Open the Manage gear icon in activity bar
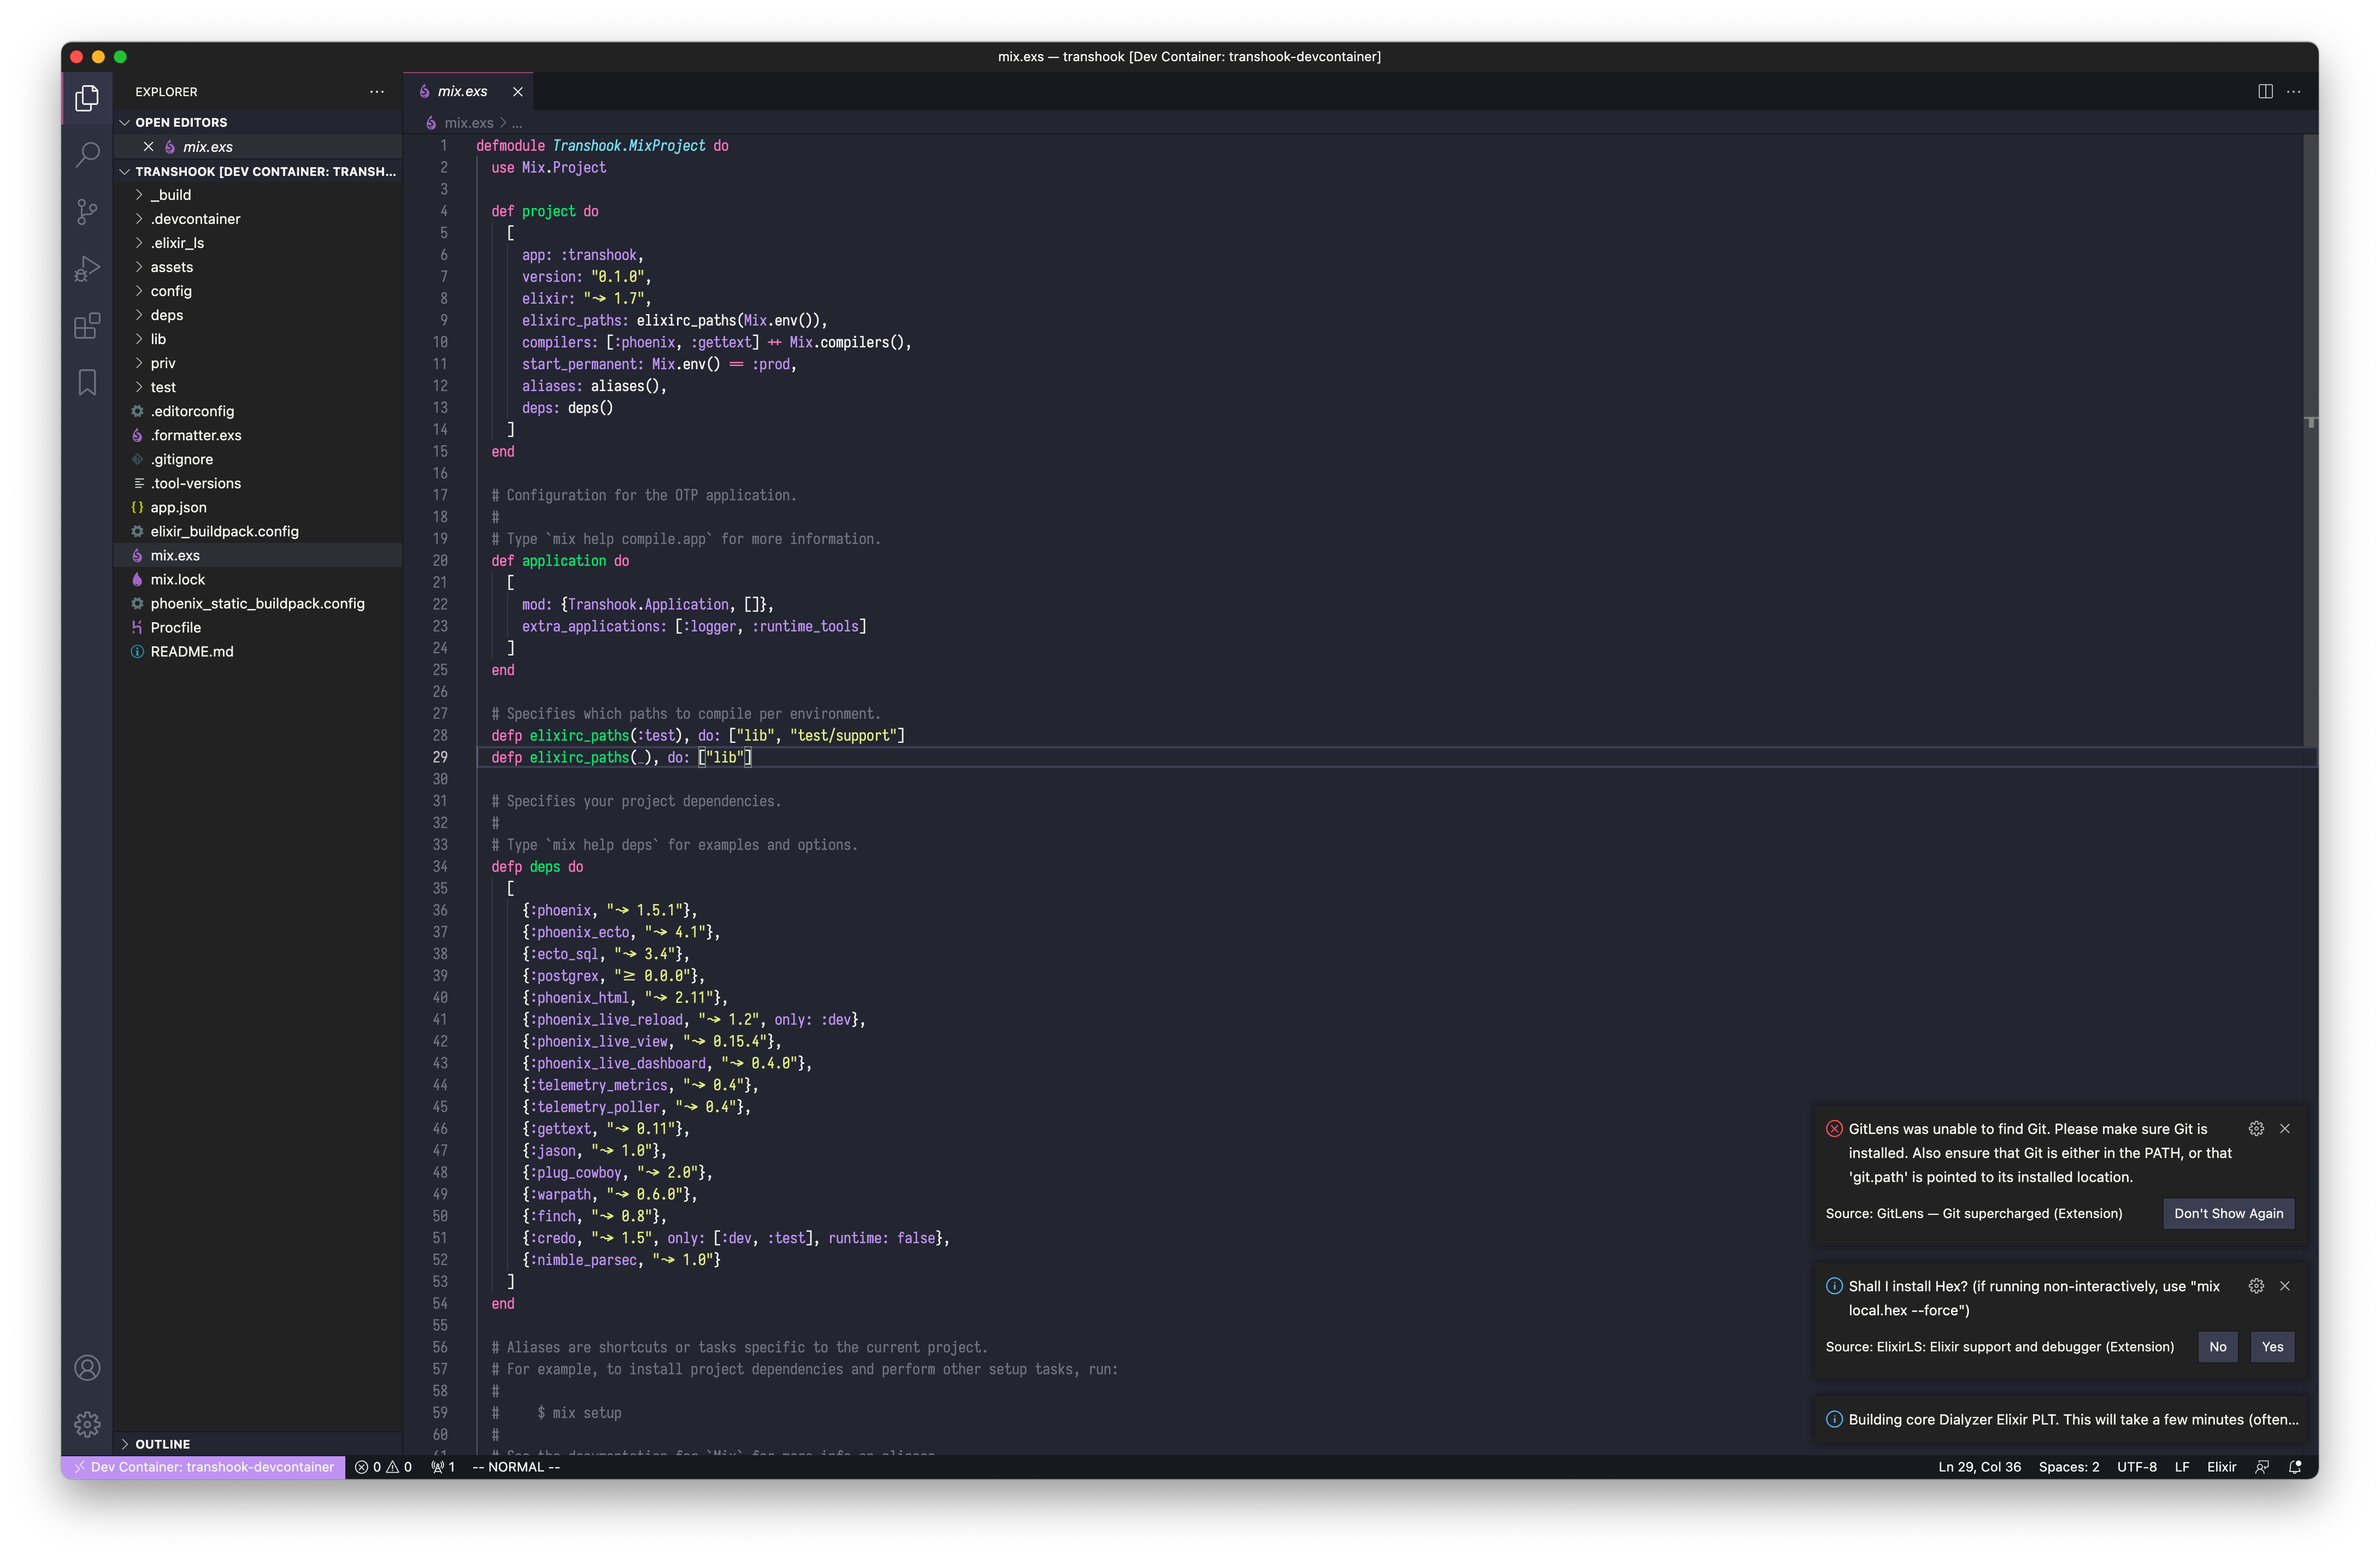The width and height of the screenshot is (2380, 1560). coord(87,1424)
